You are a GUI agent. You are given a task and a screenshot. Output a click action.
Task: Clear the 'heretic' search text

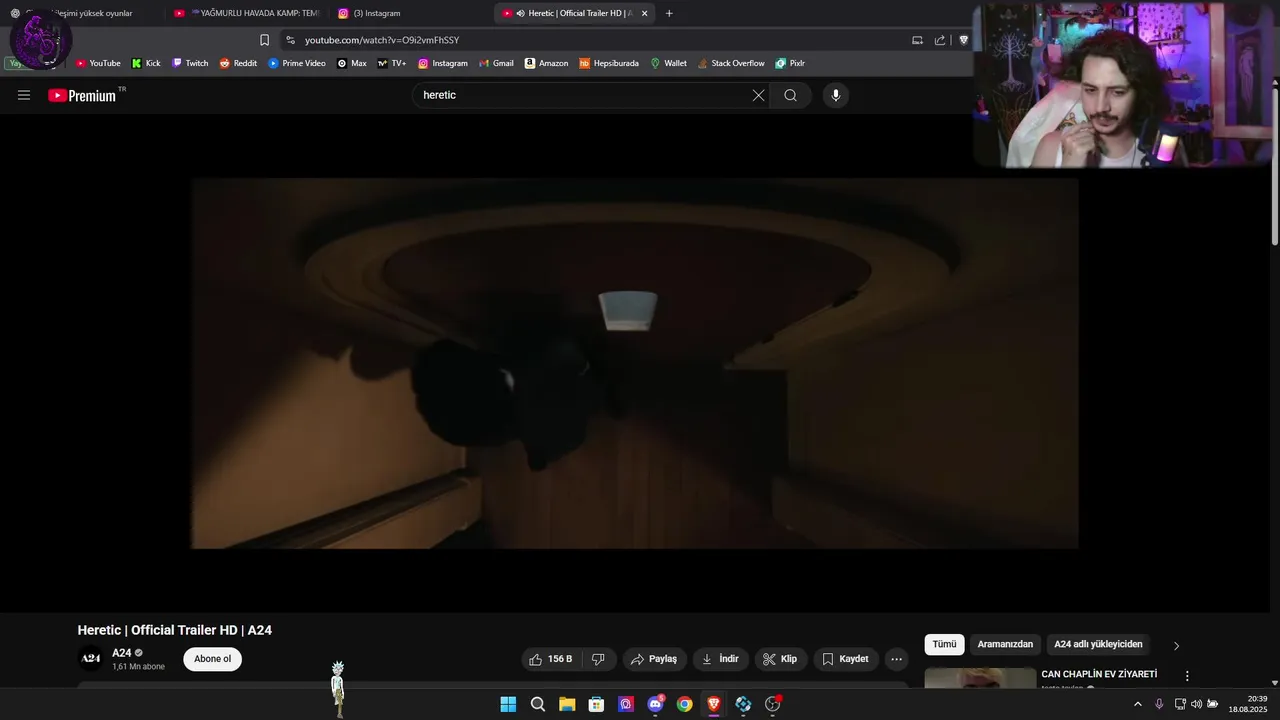tap(758, 95)
